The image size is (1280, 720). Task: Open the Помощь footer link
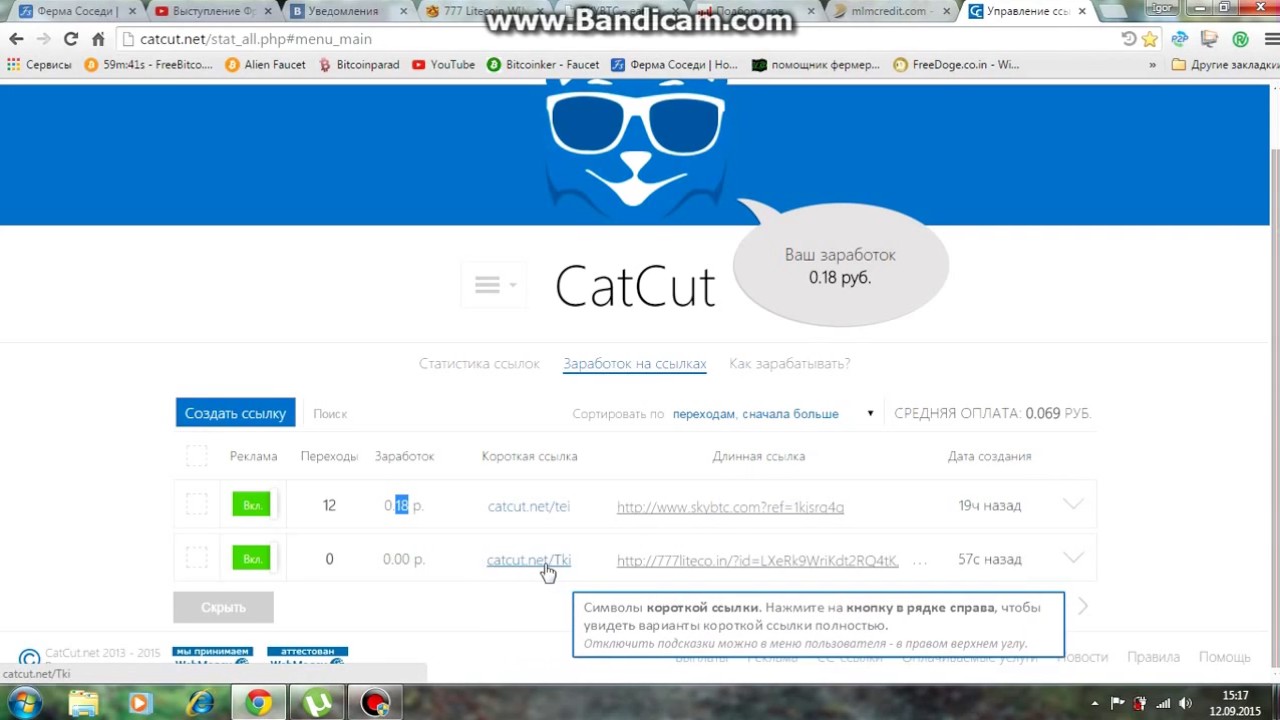pos(1225,657)
